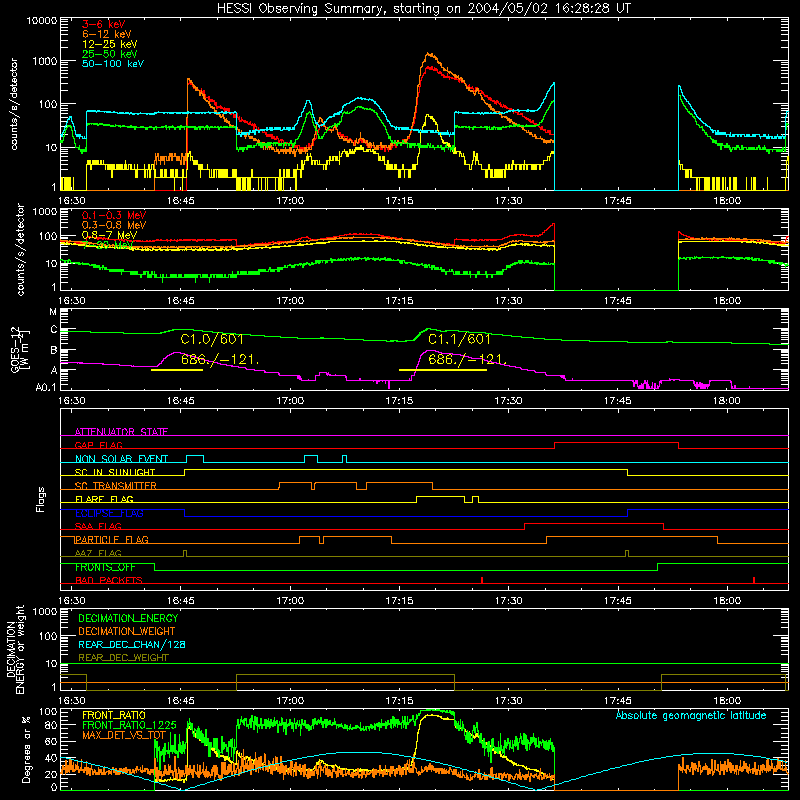Click the 17:30 tick label under the decimation panel
Screen dimensions: 800x800
point(508,701)
